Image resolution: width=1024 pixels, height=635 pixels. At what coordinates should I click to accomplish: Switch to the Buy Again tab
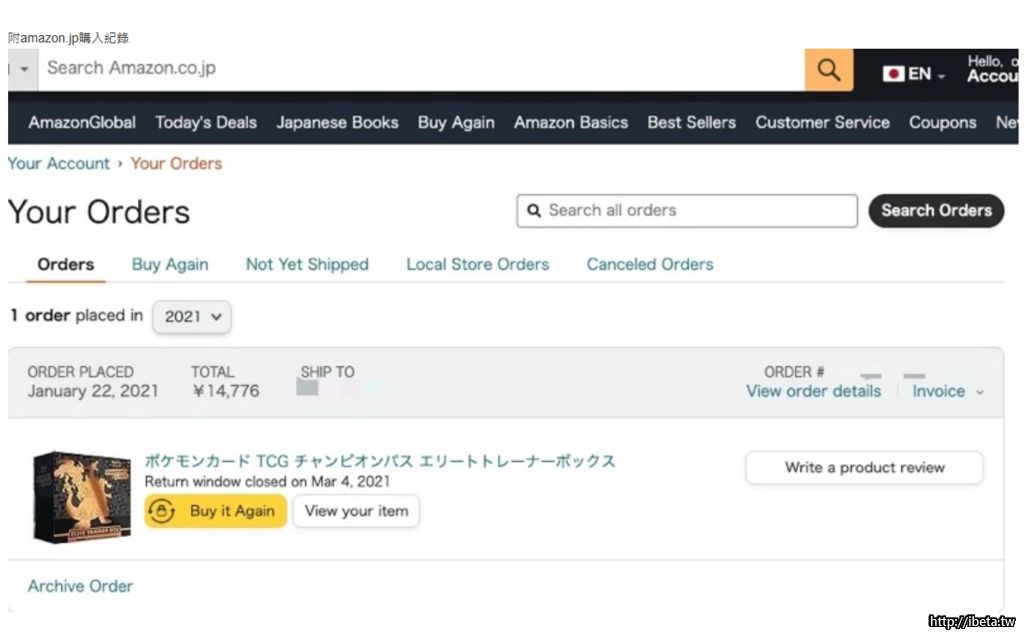(x=170, y=265)
